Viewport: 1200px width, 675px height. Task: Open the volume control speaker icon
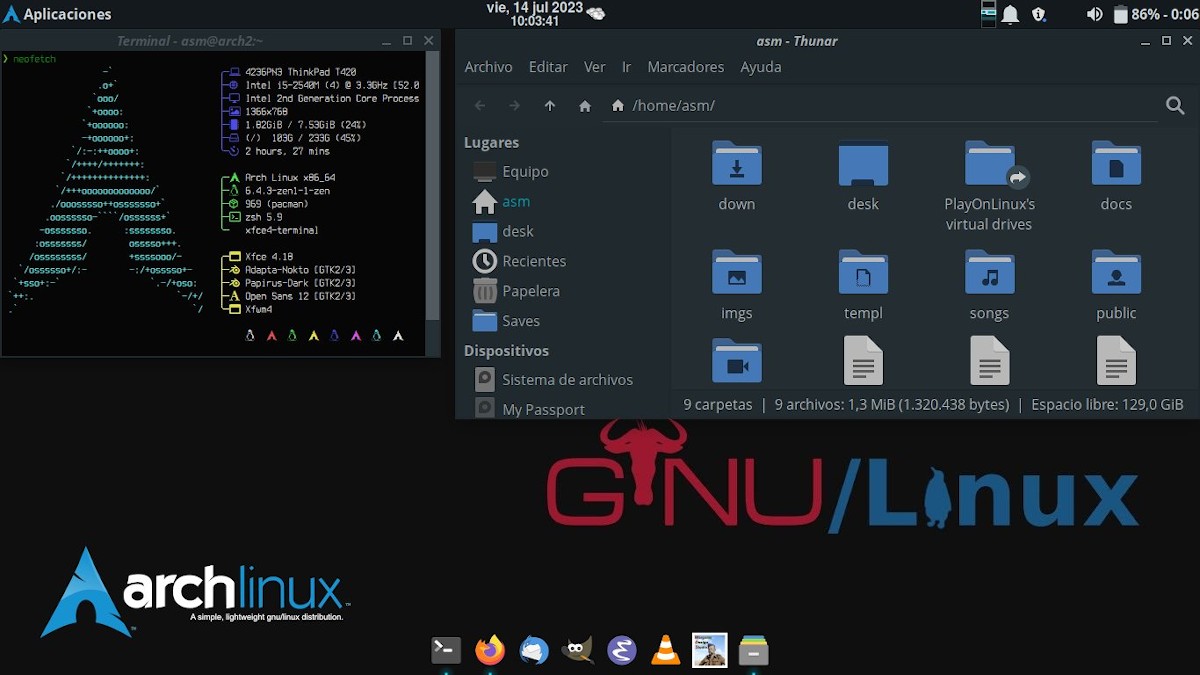click(x=1094, y=14)
